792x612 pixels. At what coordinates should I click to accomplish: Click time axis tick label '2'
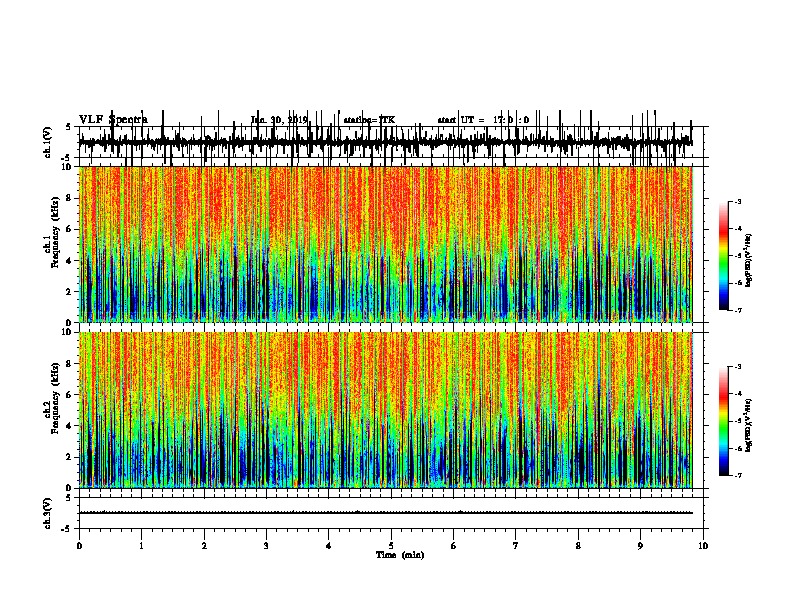point(204,546)
